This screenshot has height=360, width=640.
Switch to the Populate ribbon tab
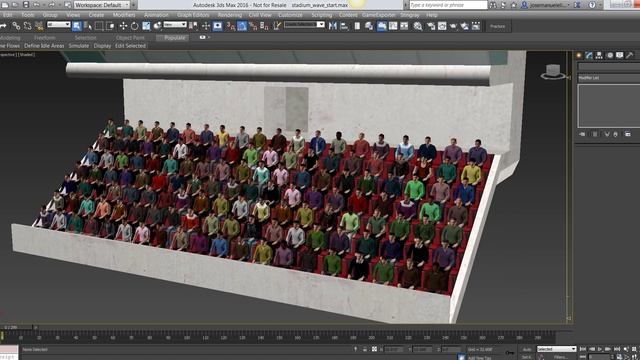click(175, 38)
